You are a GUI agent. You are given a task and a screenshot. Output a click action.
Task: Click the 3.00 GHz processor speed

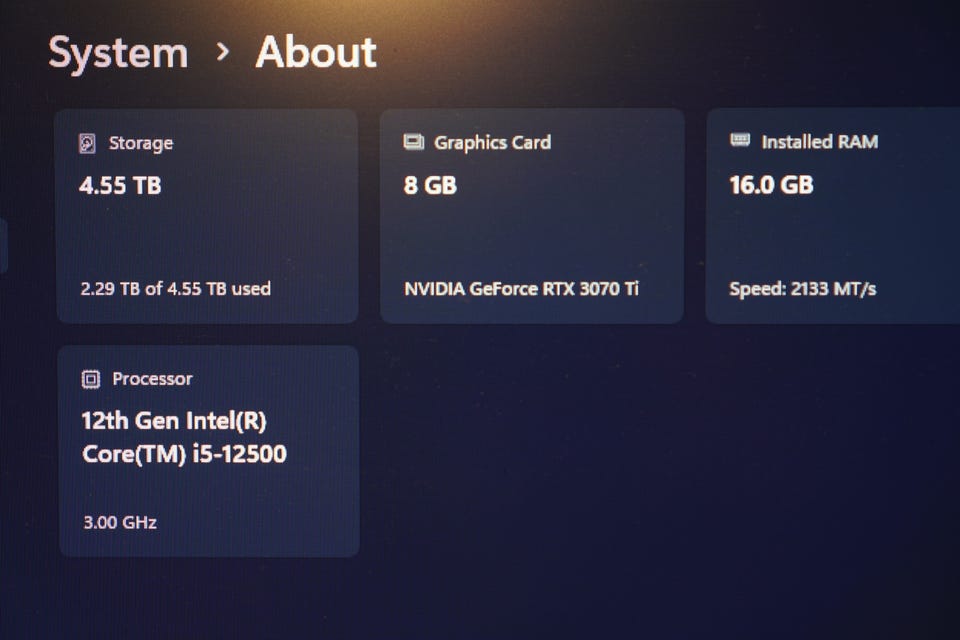119,522
